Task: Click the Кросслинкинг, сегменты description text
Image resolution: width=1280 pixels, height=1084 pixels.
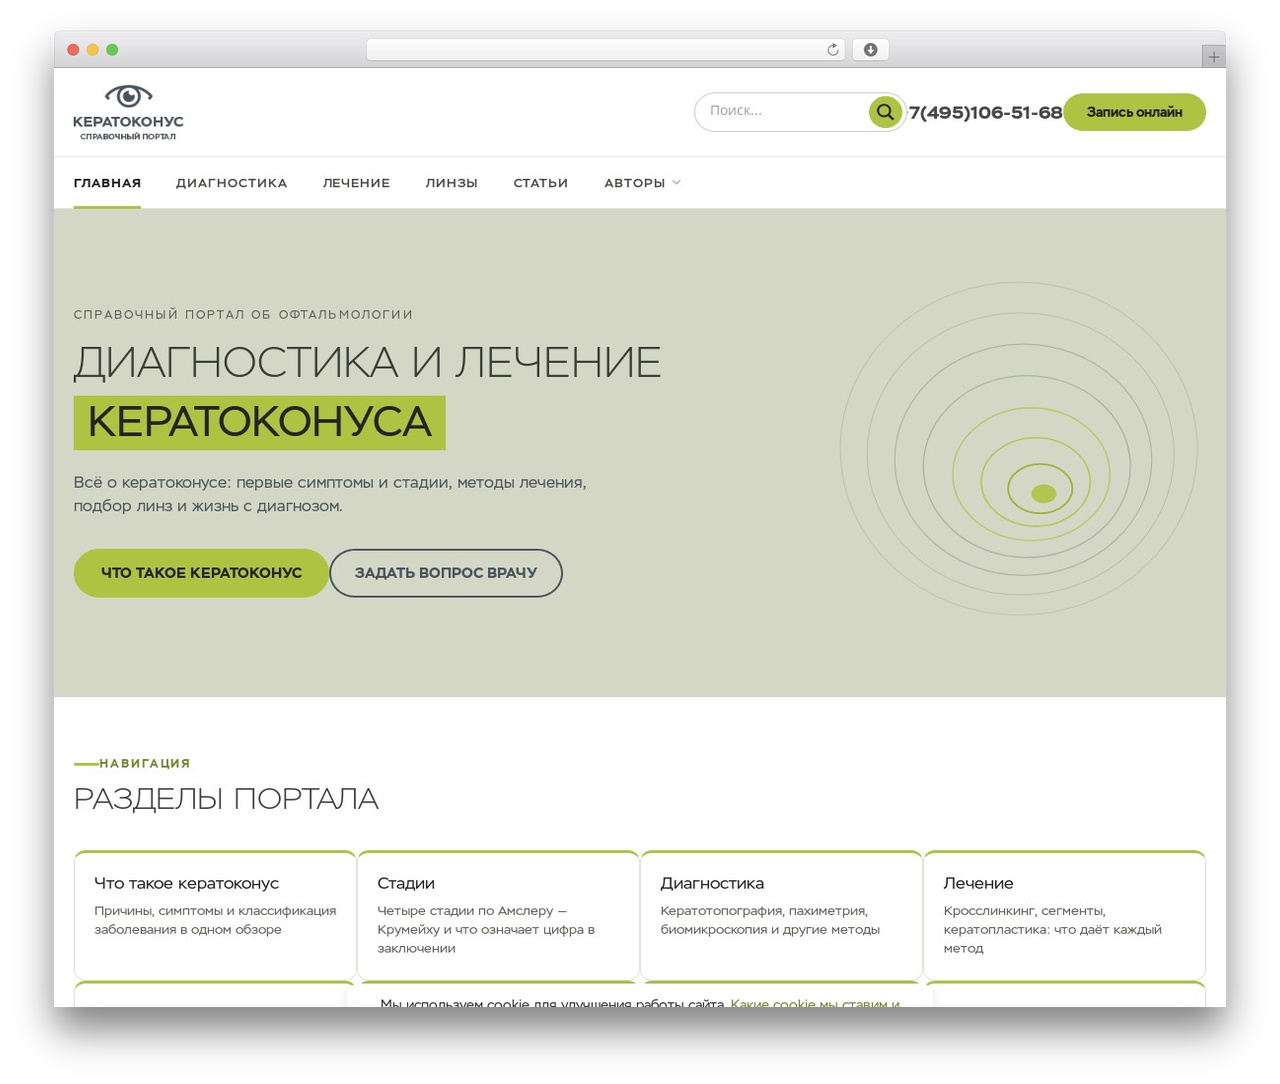Action: [x=1052, y=929]
